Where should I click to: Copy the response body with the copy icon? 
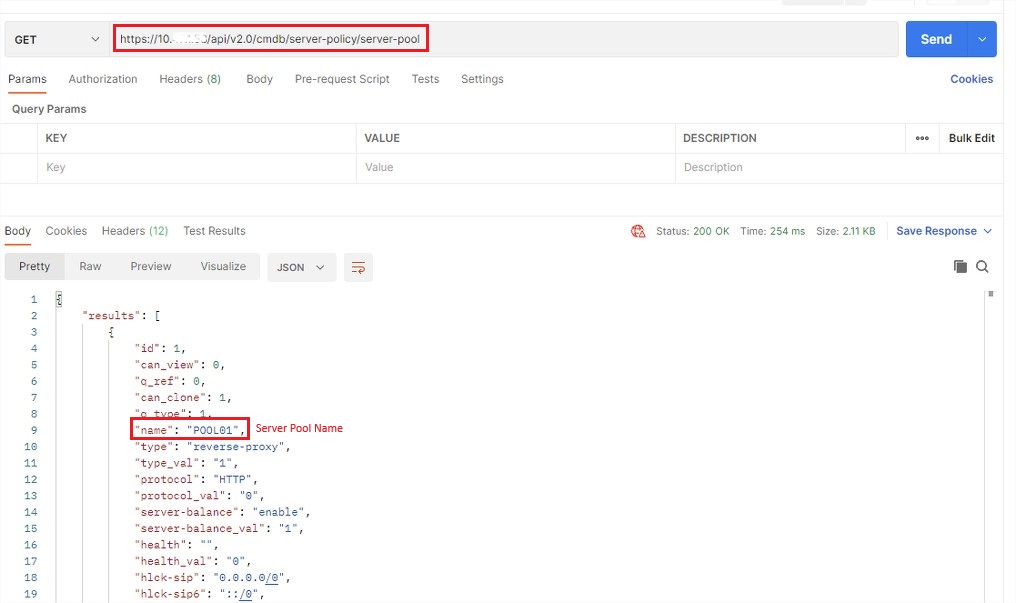pyautogui.click(x=960, y=266)
